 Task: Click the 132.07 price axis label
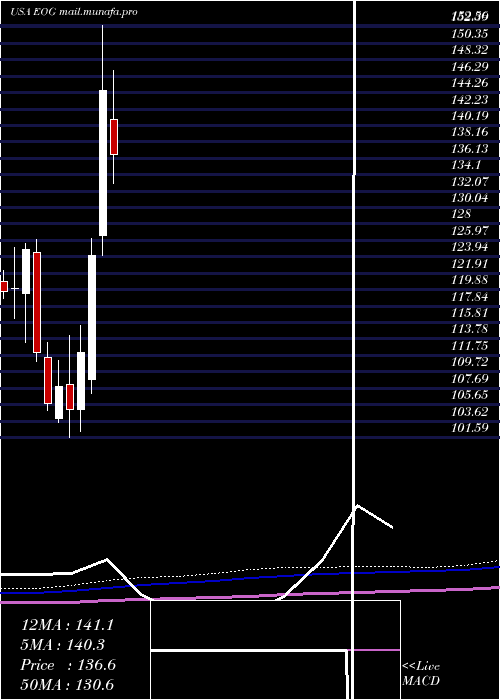469,182
